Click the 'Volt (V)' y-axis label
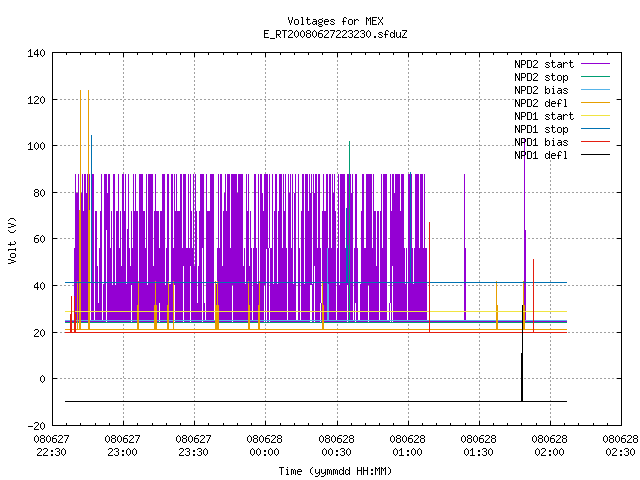The image size is (640, 480). coord(12,240)
